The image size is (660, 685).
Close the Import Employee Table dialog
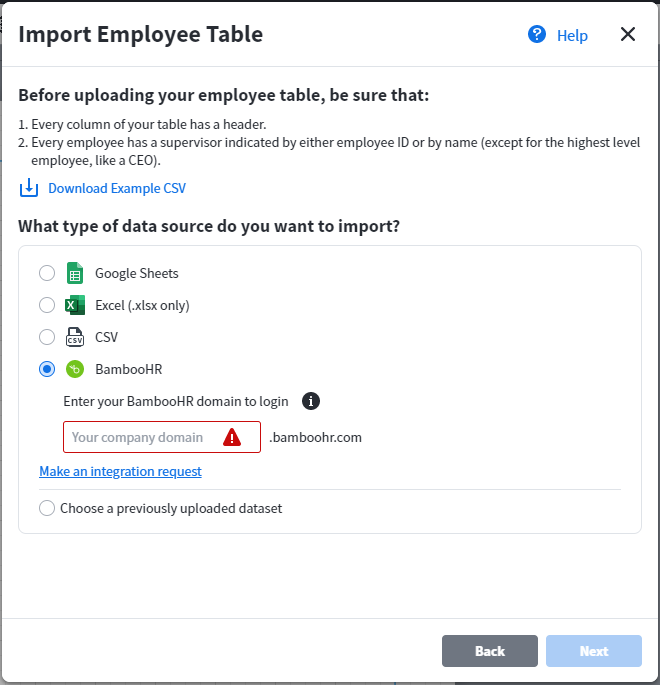[x=628, y=34]
